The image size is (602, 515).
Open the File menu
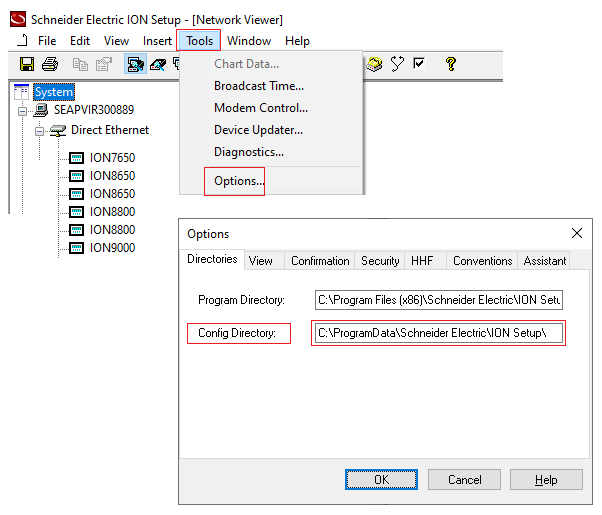coord(47,41)
